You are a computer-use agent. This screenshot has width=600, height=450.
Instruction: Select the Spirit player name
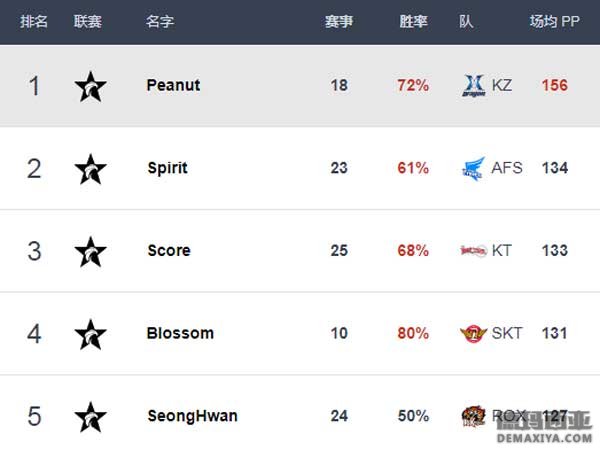pyautogui.click(x=168, y=168)
